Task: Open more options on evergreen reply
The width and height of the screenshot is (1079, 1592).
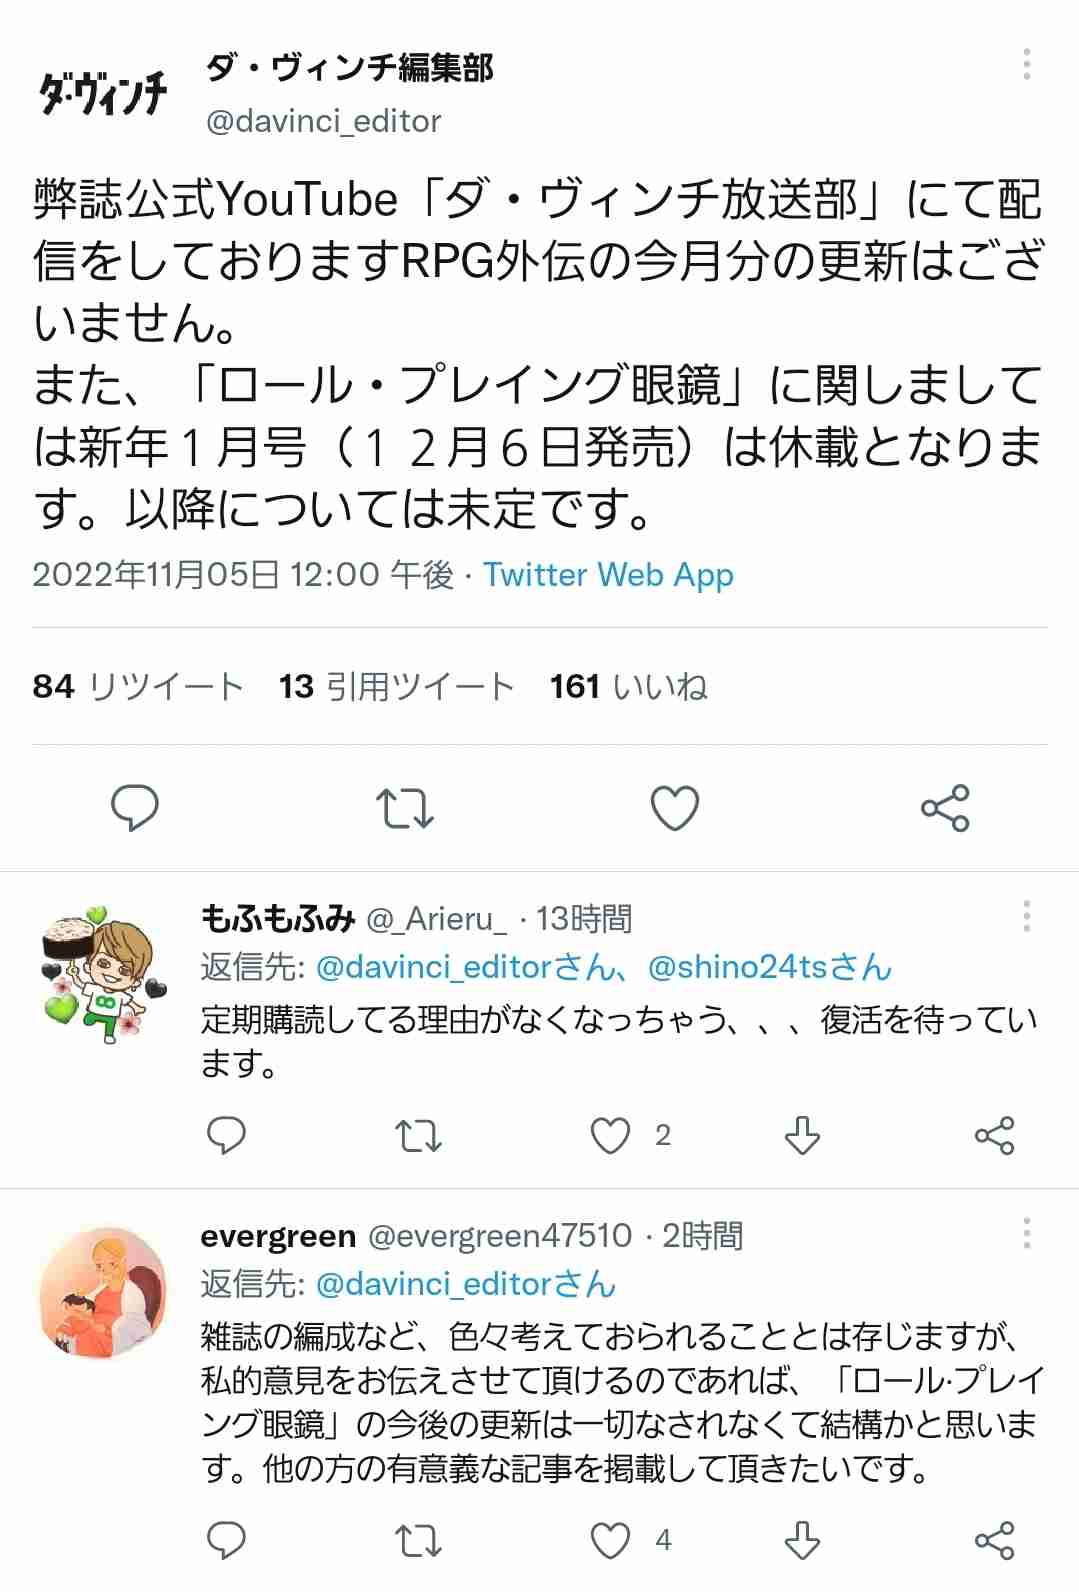Action: click(x=1027, y=1233)
